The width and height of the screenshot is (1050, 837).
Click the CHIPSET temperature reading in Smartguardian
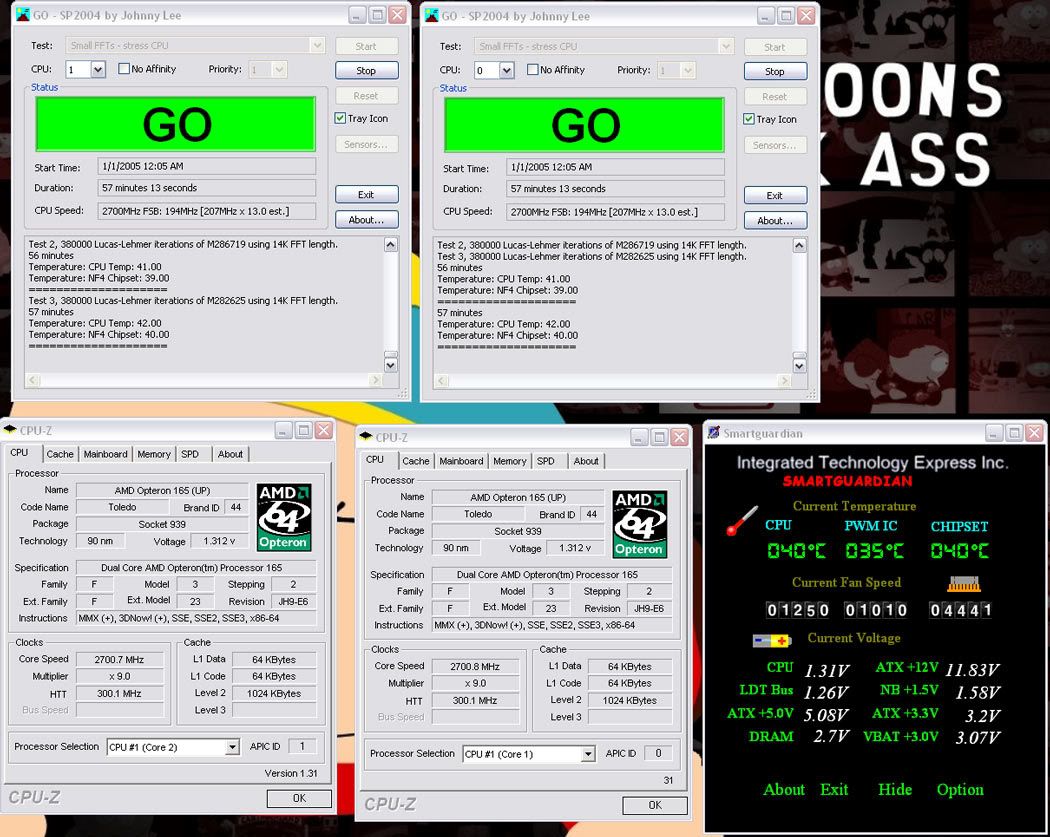[x=959, y=550]
